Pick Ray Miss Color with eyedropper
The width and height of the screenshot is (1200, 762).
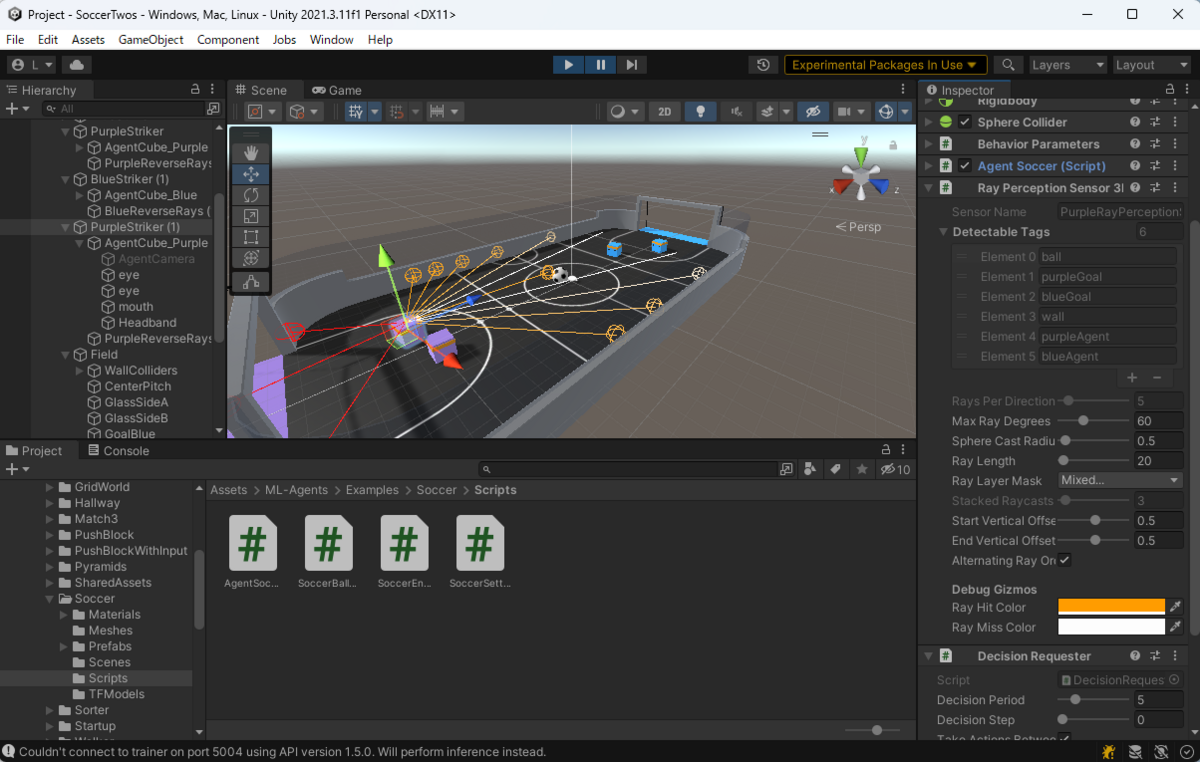click(1176, 627)
